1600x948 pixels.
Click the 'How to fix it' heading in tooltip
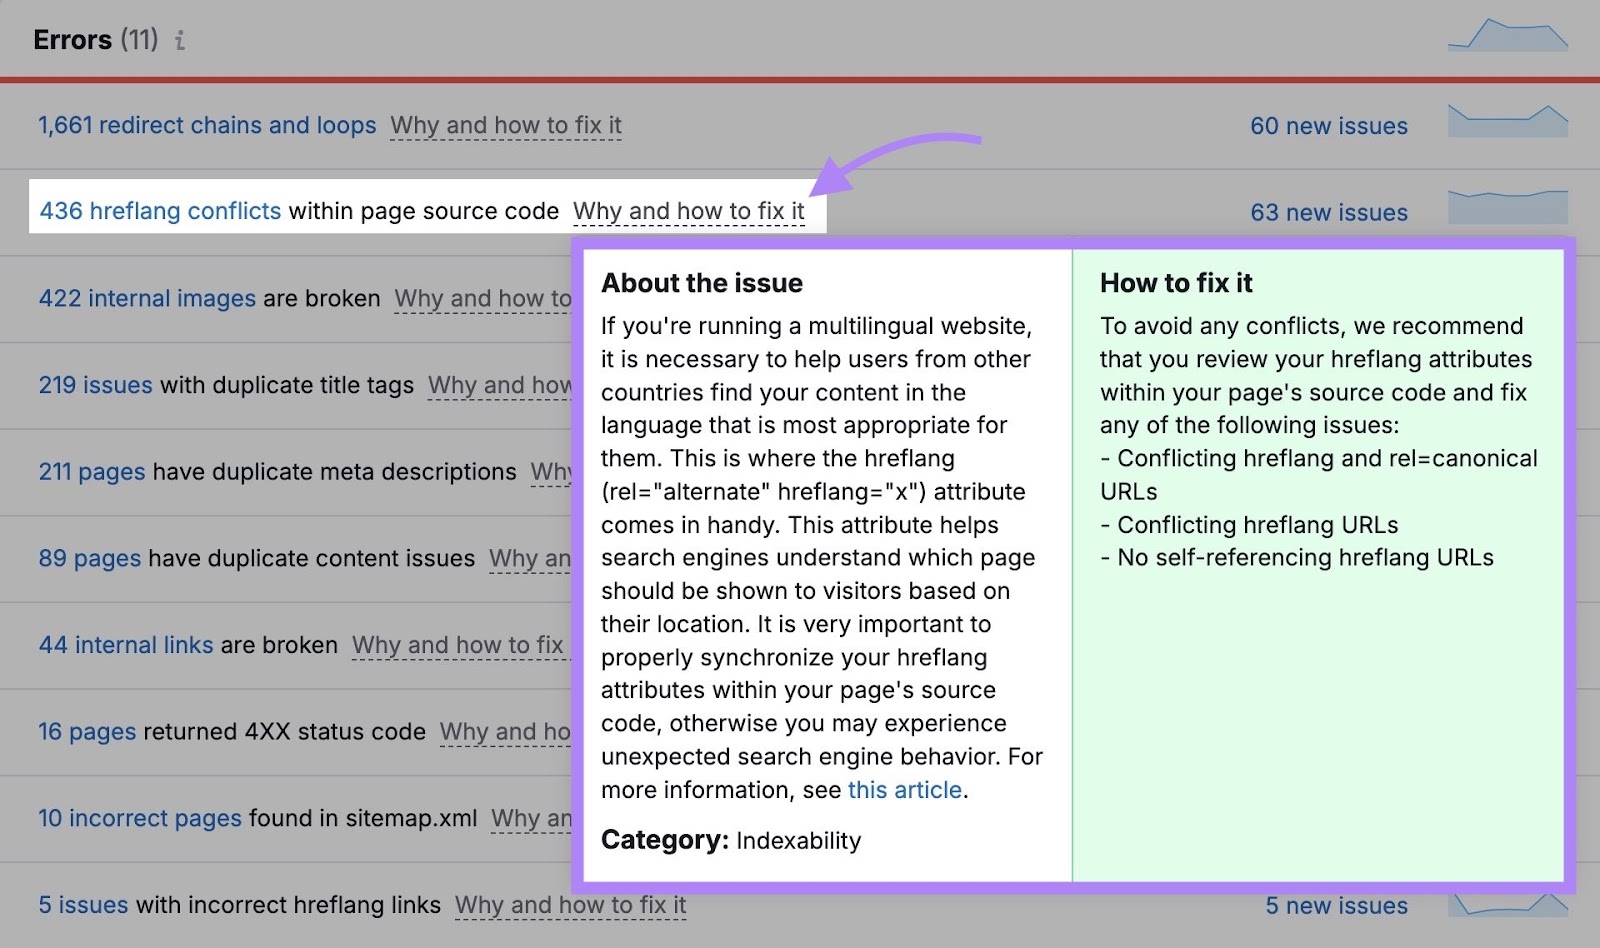point(1176,283)
